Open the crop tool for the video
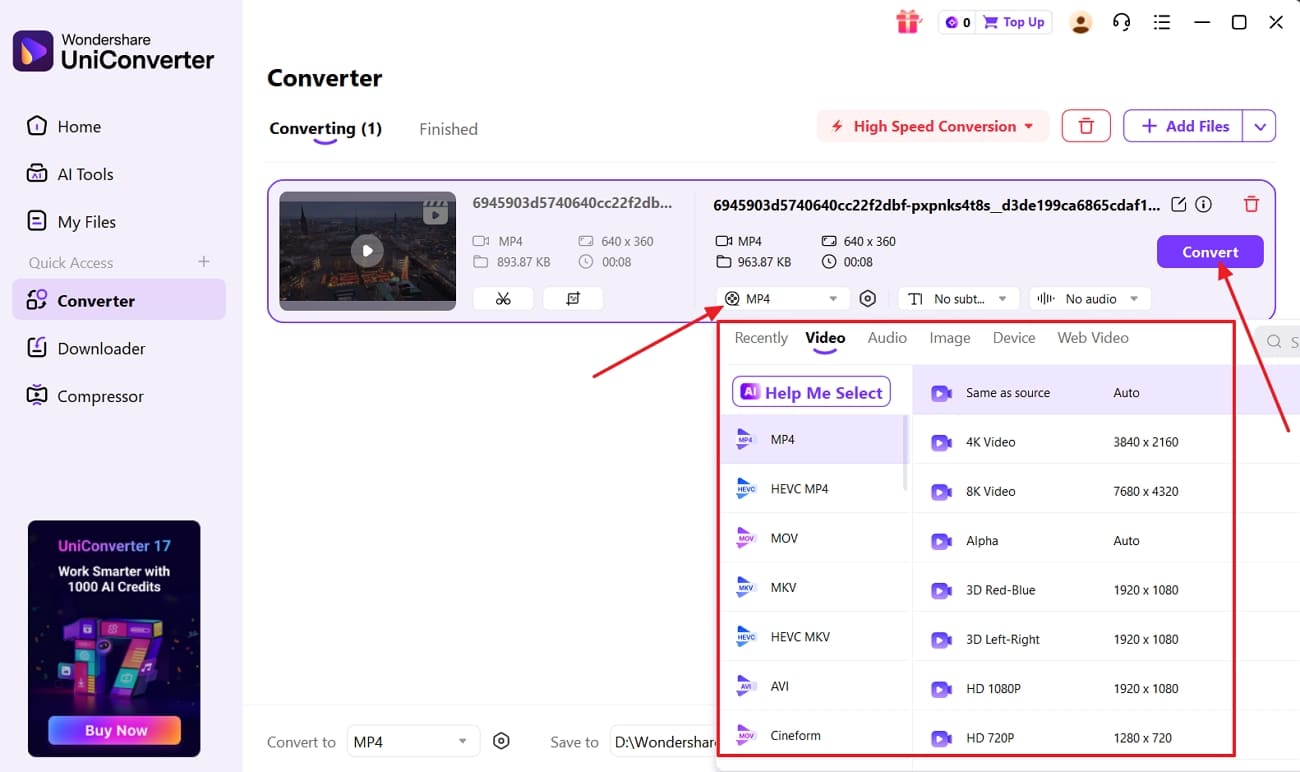1300x772 pixels. coord(573,298)
